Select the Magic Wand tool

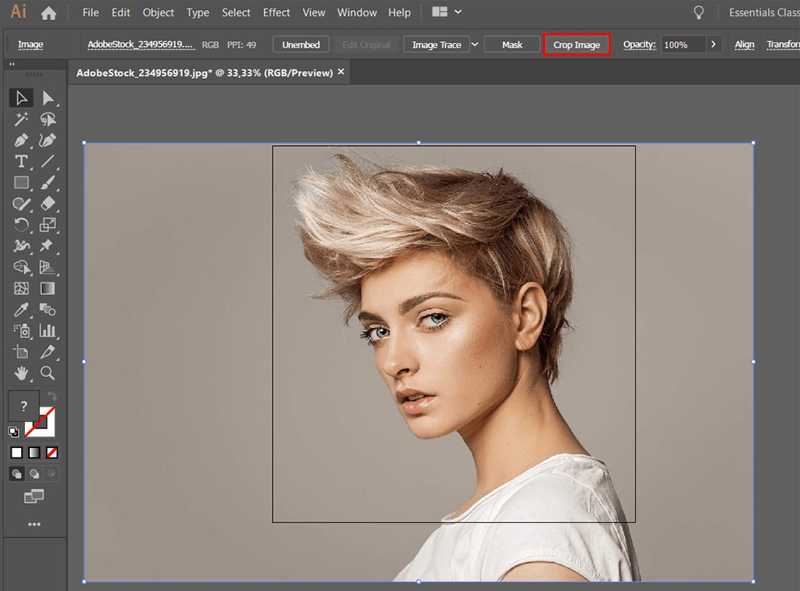coord(22,119)
